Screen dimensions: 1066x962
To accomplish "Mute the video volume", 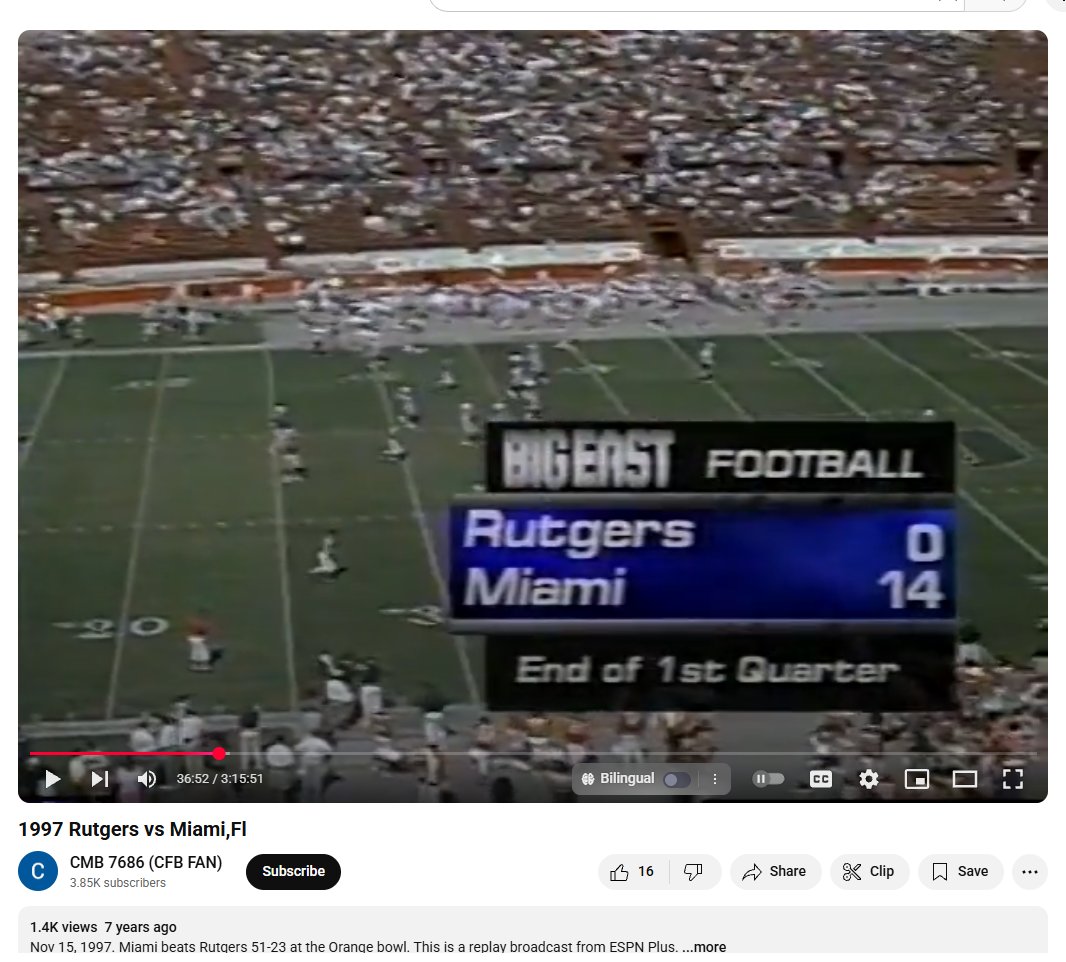I will click(146, 778).
